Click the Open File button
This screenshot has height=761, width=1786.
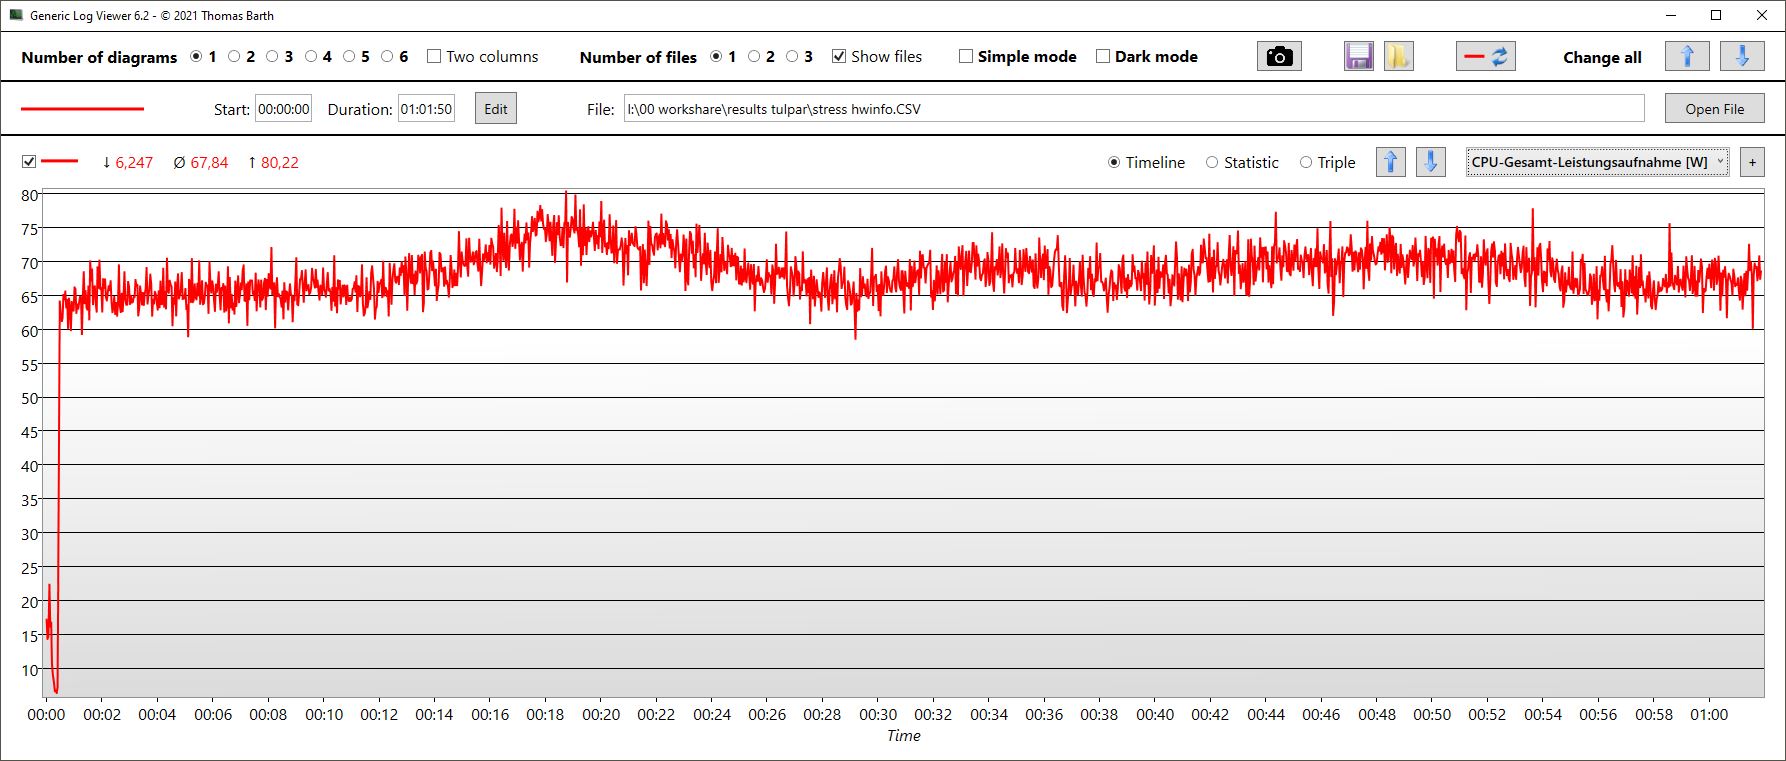click(x=1714, y=109)
